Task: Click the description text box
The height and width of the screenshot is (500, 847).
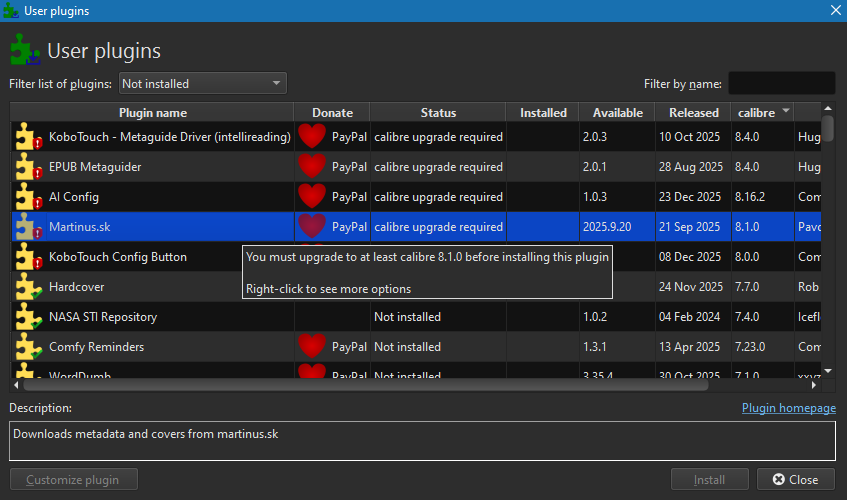Action: click(x=422, y=441)
